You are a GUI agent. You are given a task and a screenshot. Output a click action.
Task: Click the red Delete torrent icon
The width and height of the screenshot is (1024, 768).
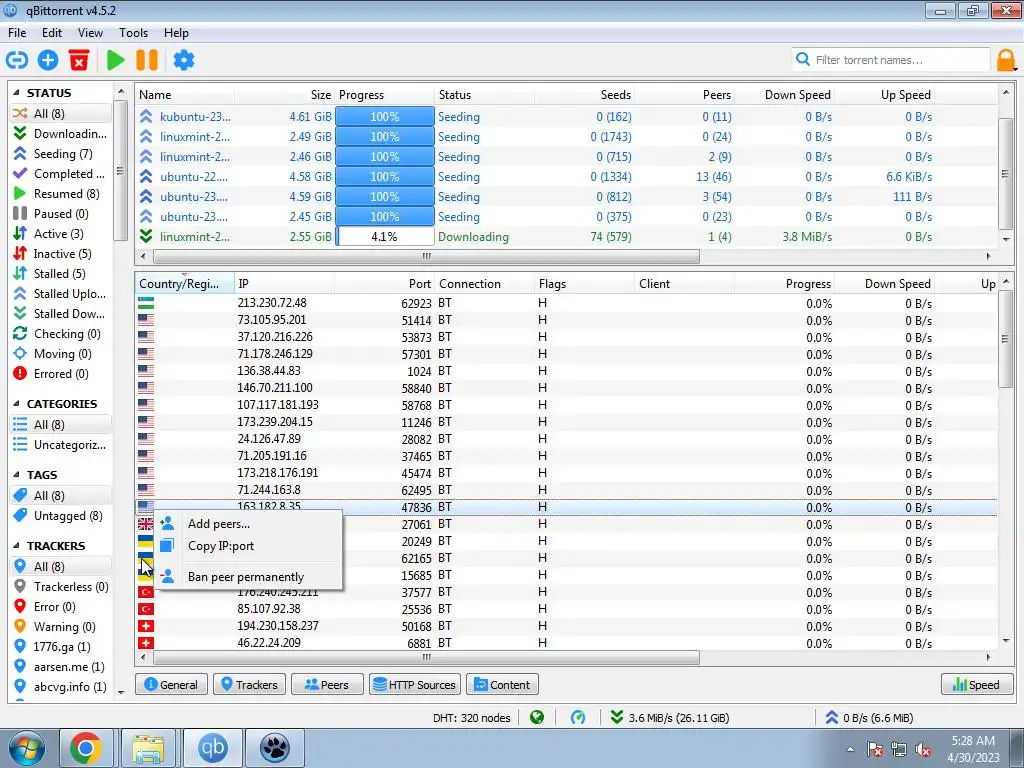click(78, 60)
